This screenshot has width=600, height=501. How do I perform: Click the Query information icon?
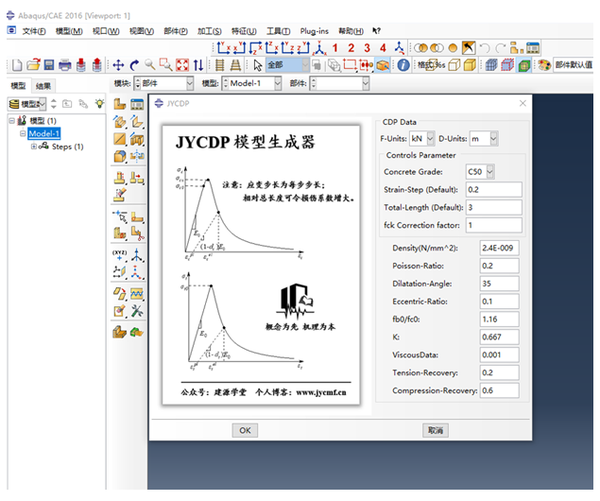pyautogui.click(x=403, y=65)
